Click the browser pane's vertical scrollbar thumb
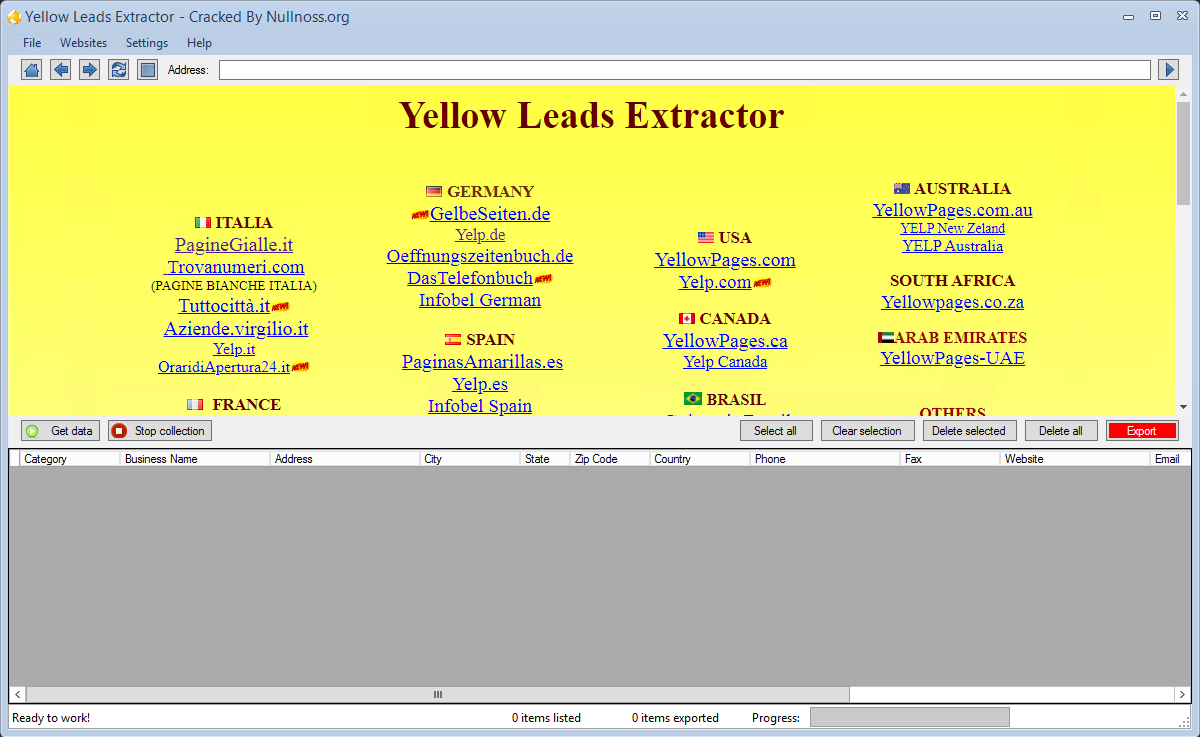This screenshot has width=1200, height=737. coord(1183,152)
